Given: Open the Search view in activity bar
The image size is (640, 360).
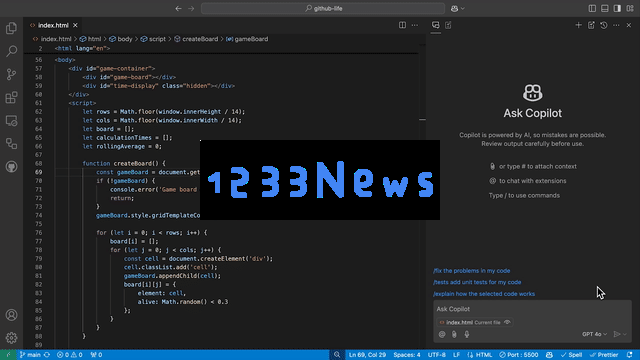Looking at the screenshot, I should click(11, 51).
